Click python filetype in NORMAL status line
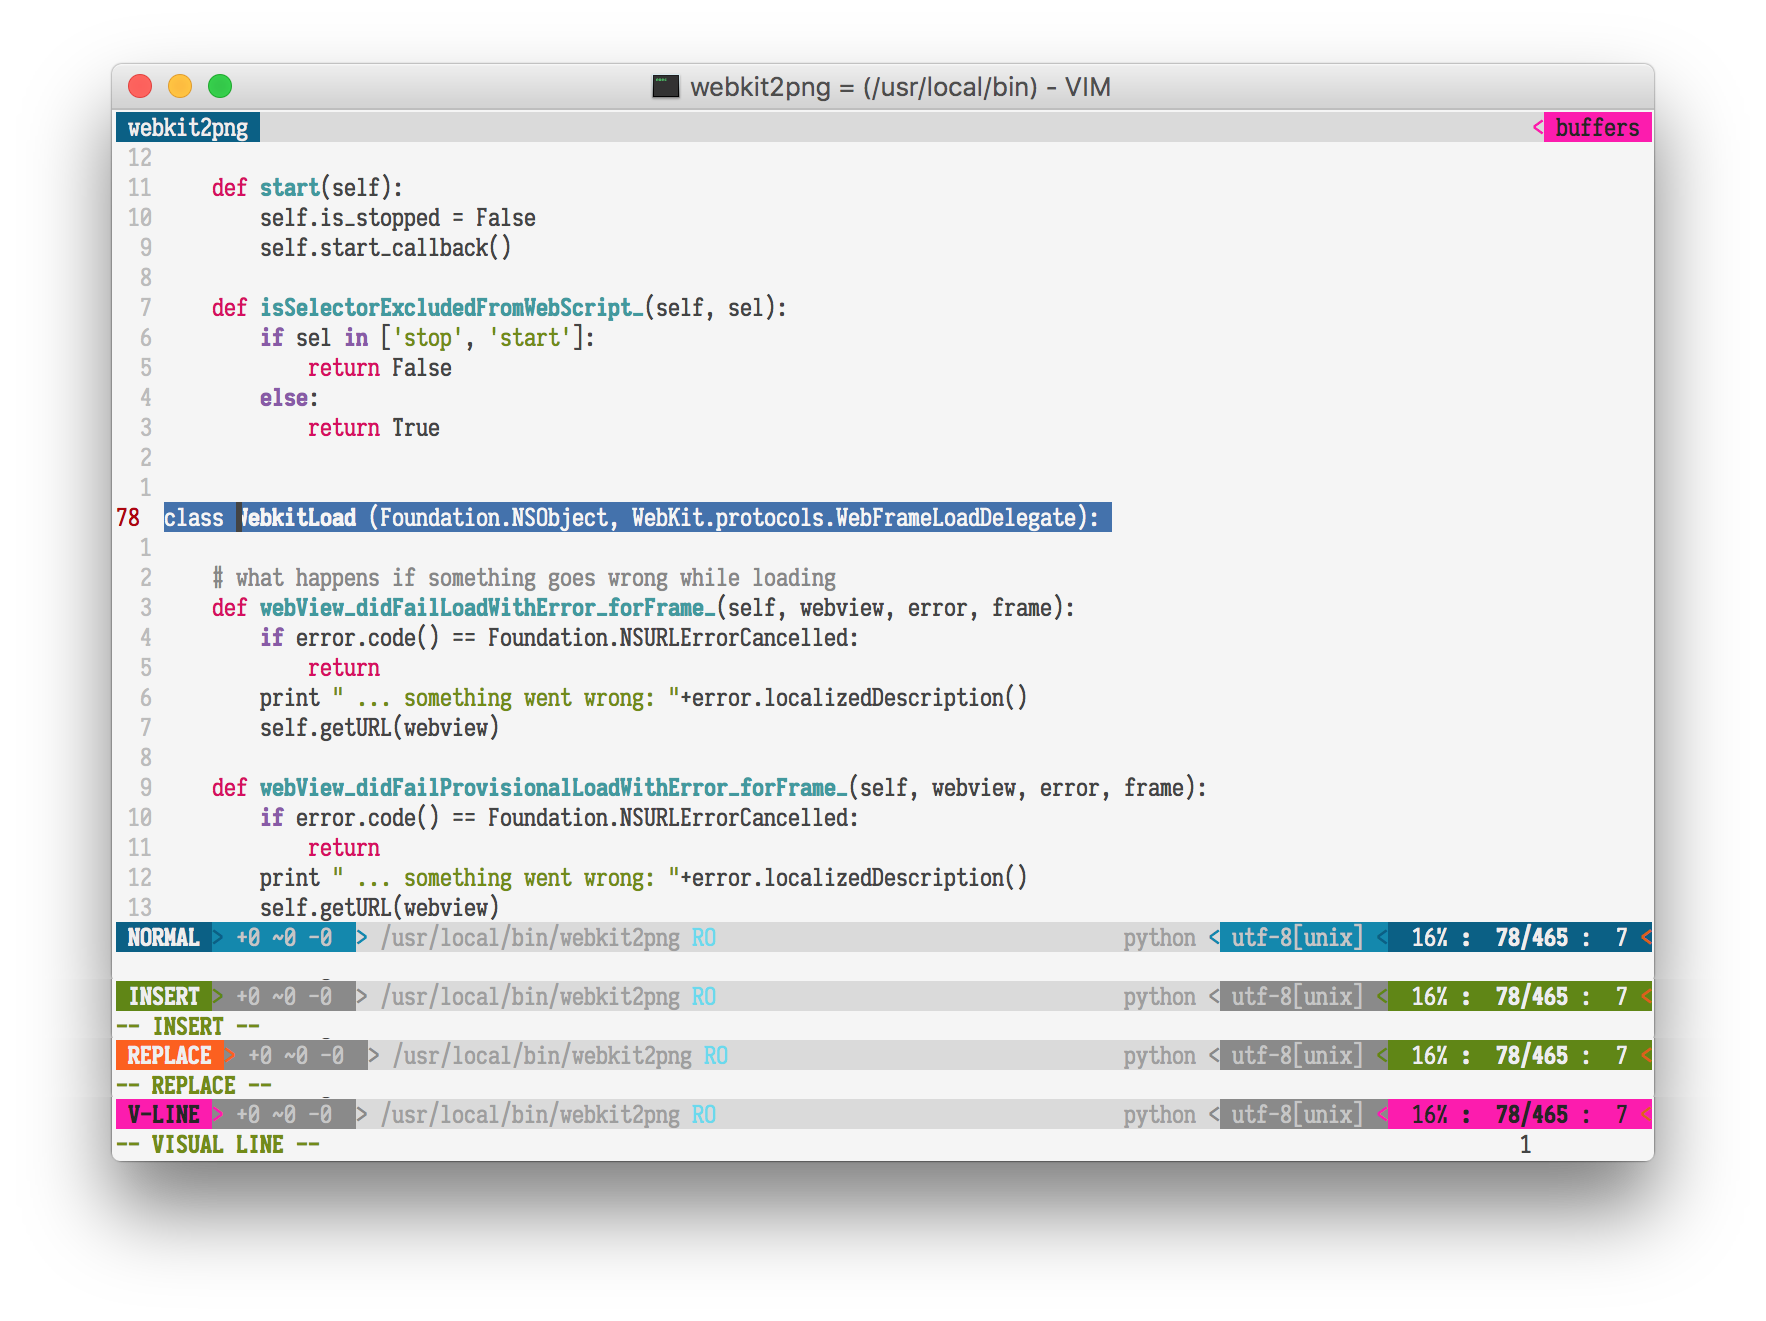 coord(1159,937)
